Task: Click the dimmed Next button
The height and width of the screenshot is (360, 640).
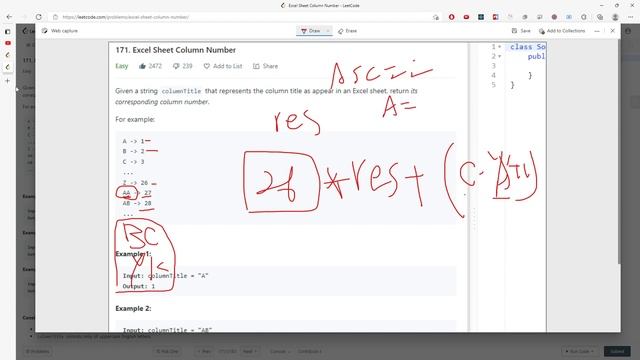Action: (x=249, y=351)
